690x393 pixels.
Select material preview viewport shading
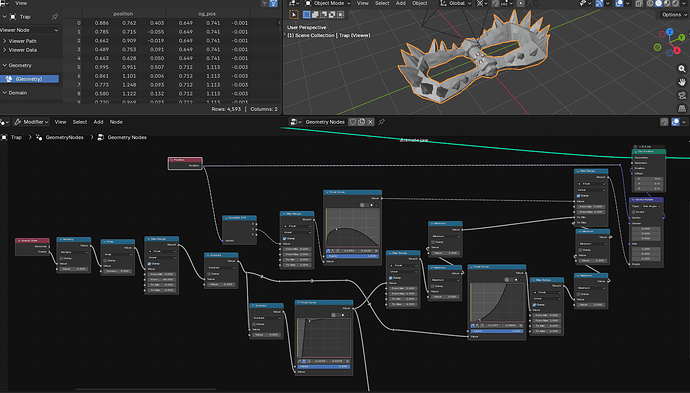coord(667,3)
